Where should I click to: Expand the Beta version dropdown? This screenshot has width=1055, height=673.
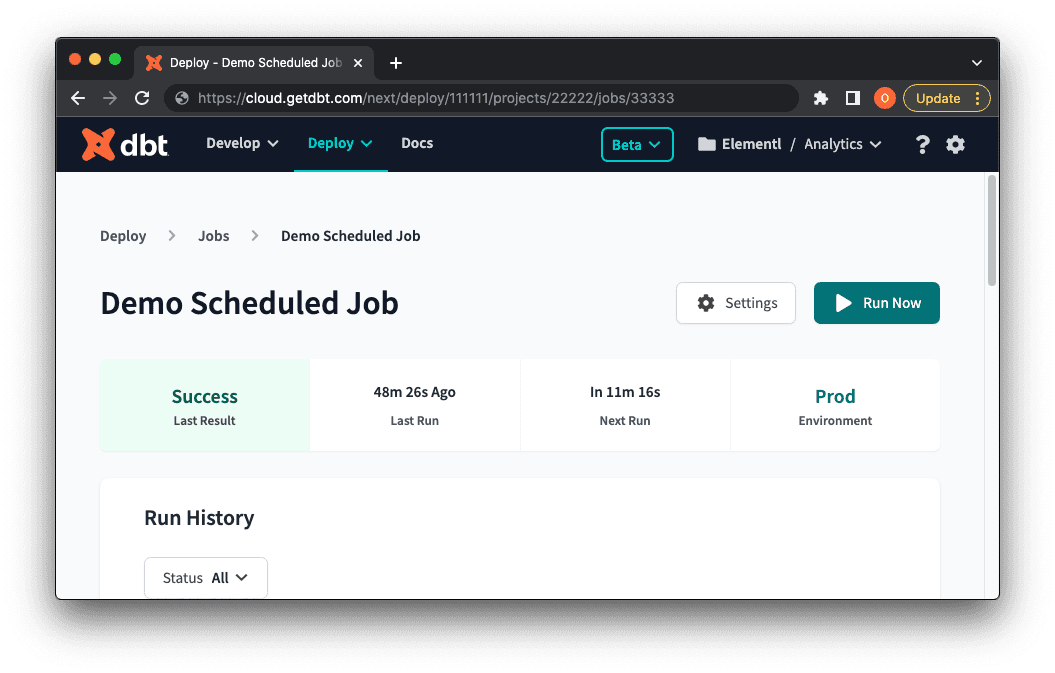click(x=637, y=144)
